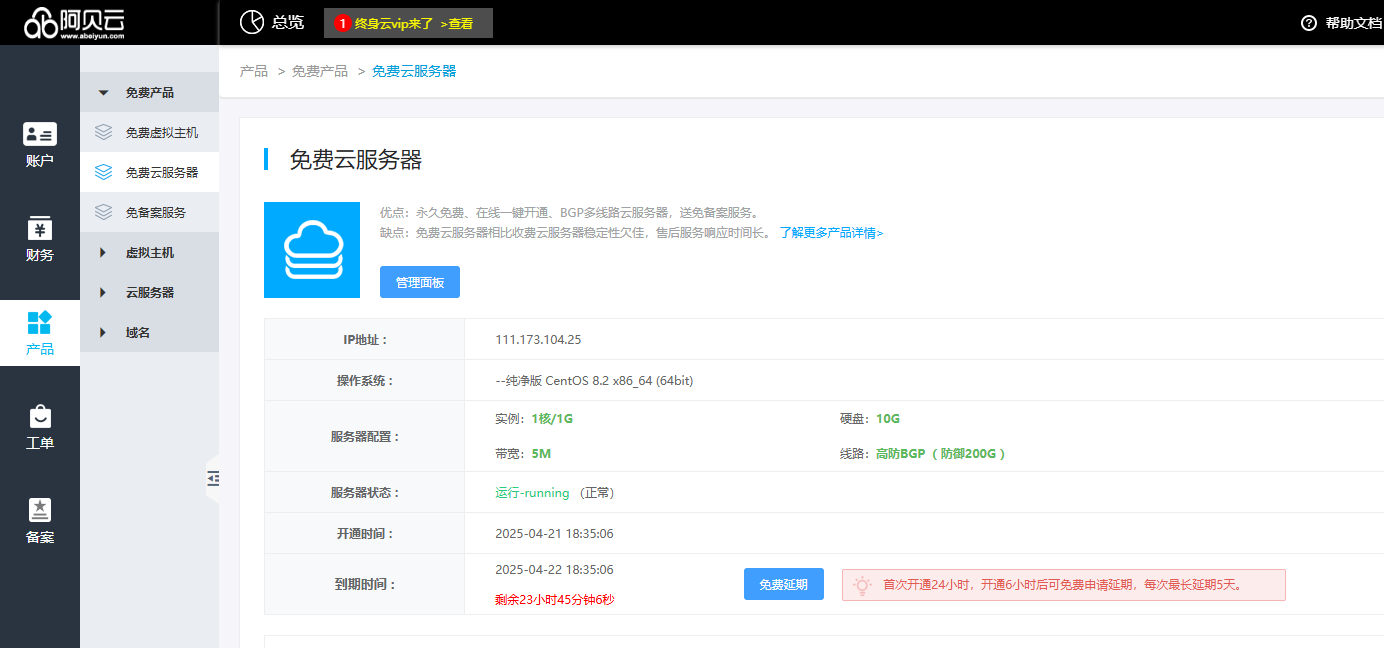
Task: Click 产品 in the breadcrumb
Action: 254,71
